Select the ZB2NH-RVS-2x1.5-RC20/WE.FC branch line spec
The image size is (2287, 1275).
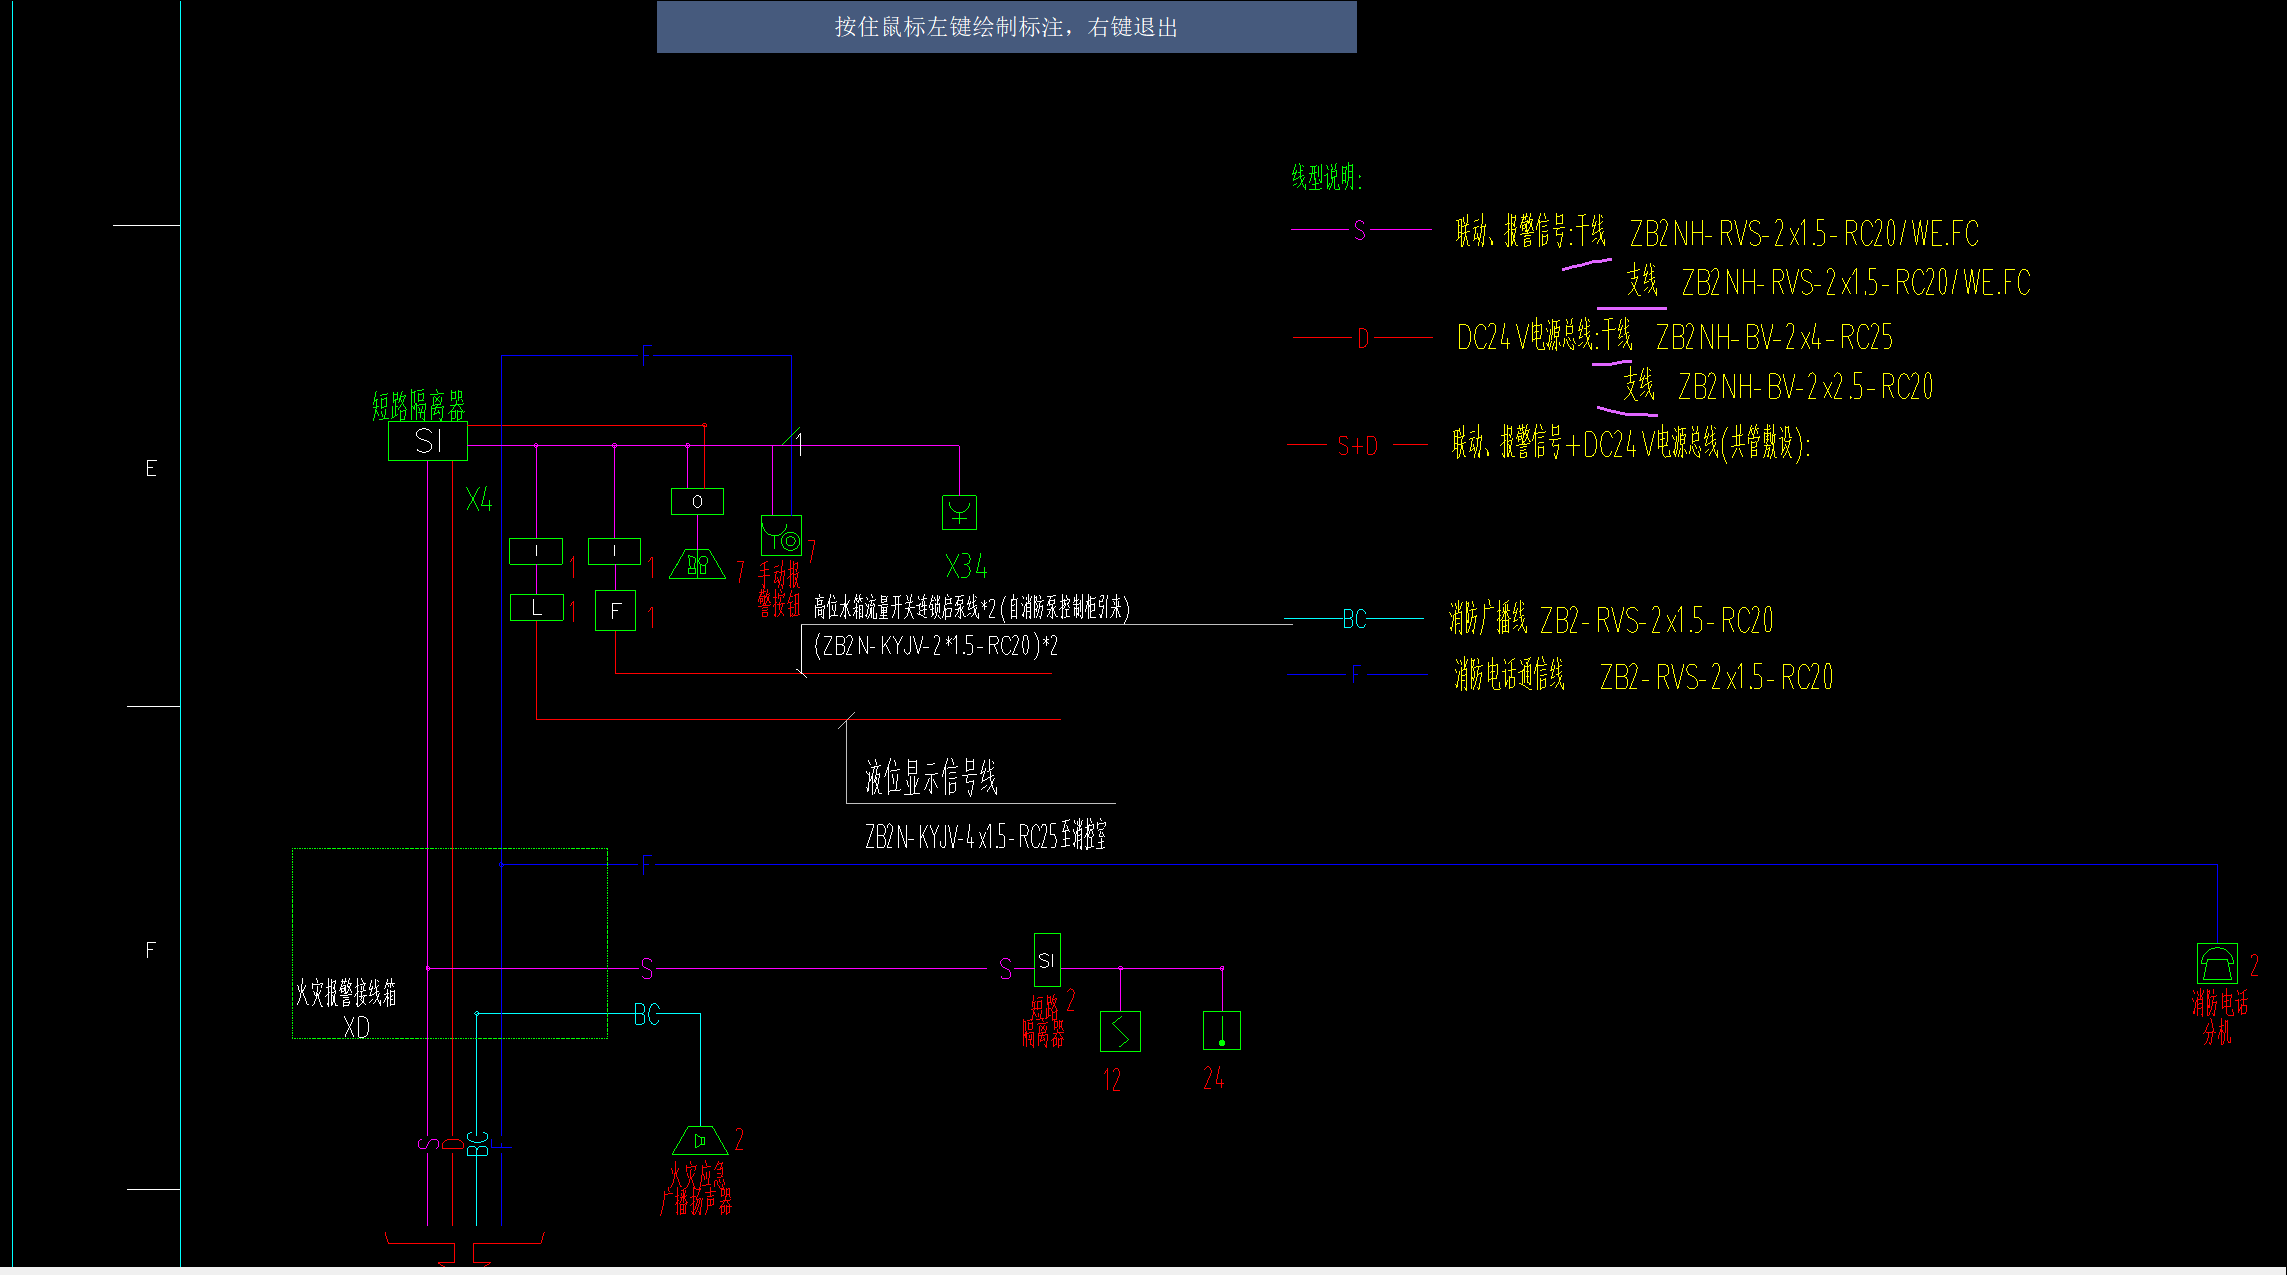[x=1856, y=283]
